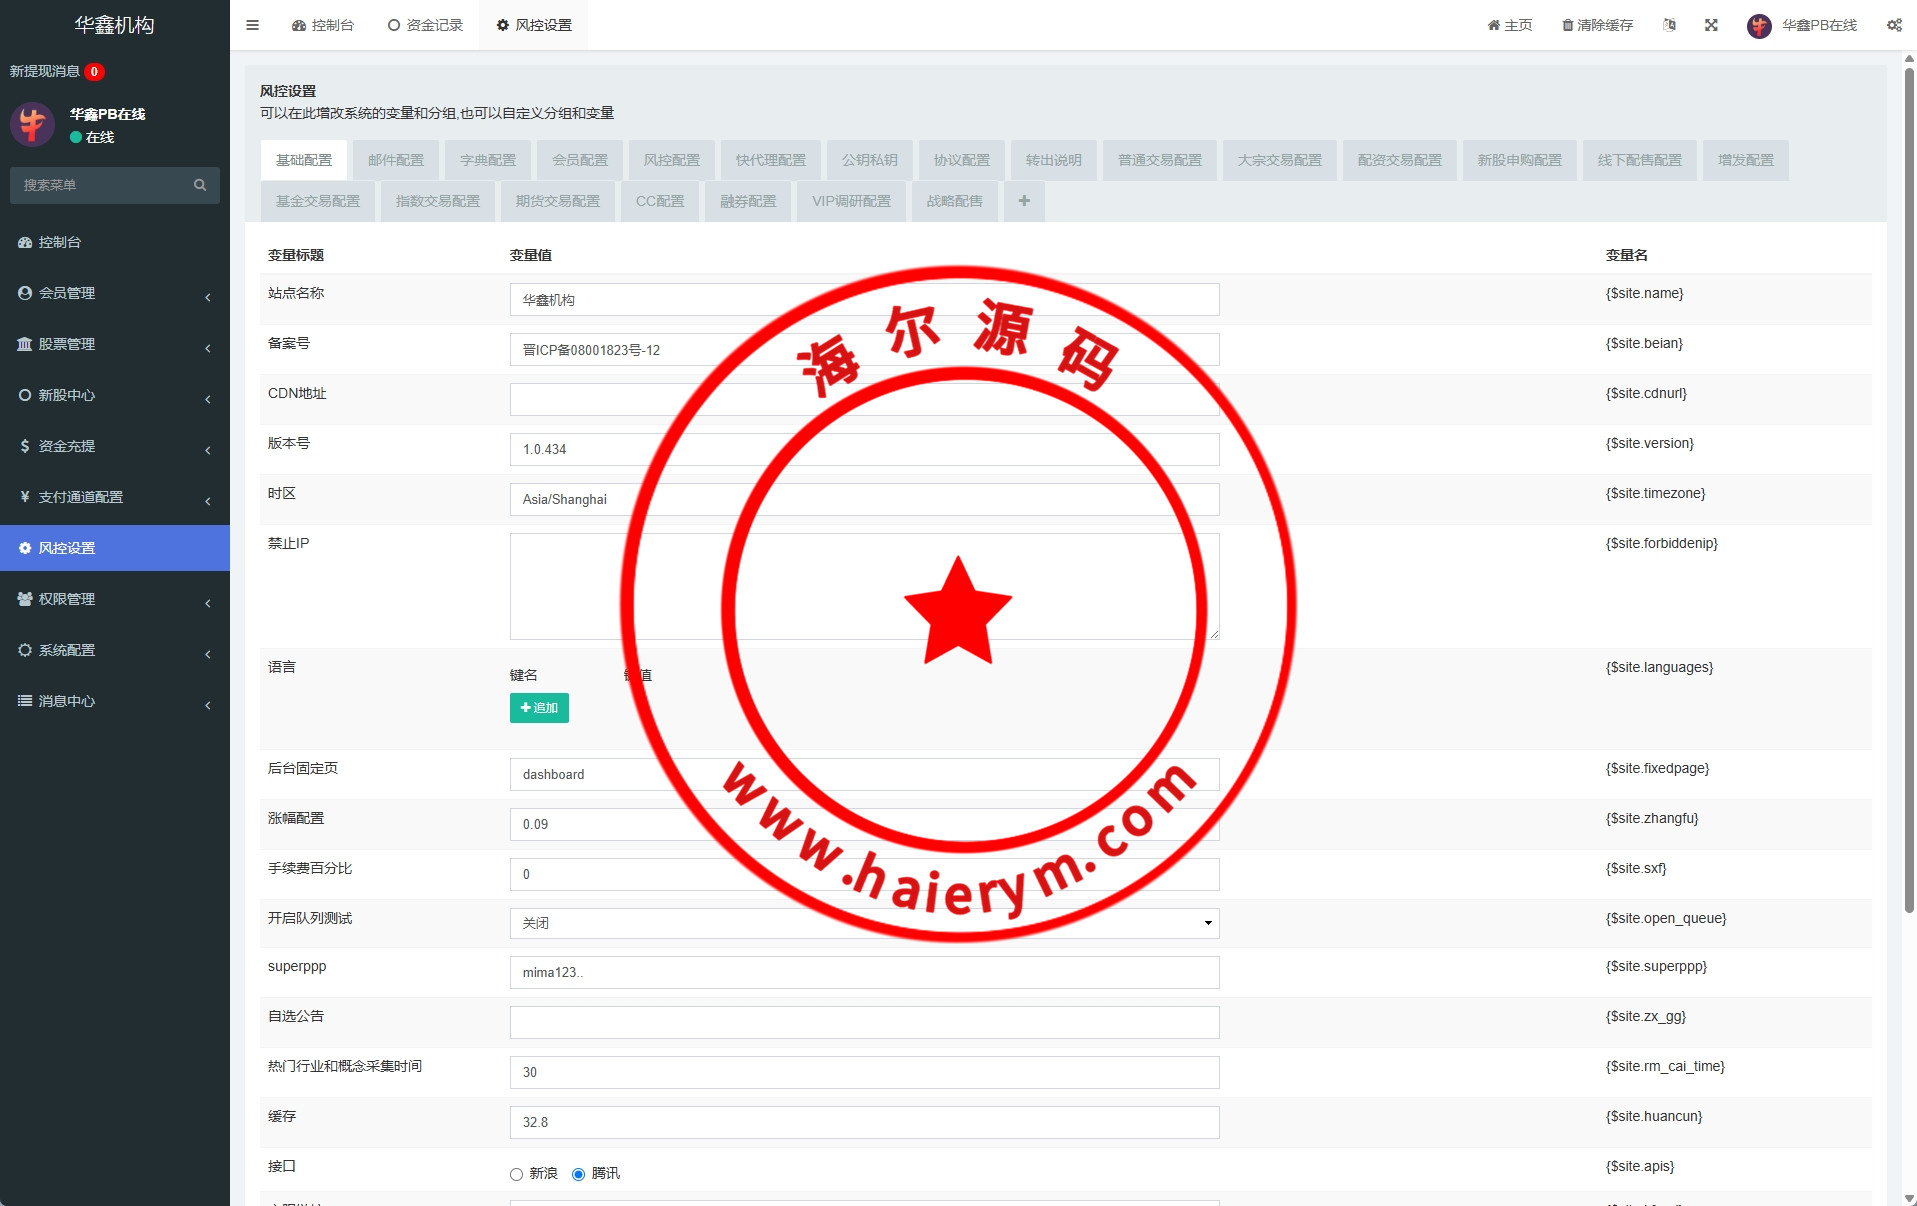Click the settings cogs icon at top right

coord(1894,25)
